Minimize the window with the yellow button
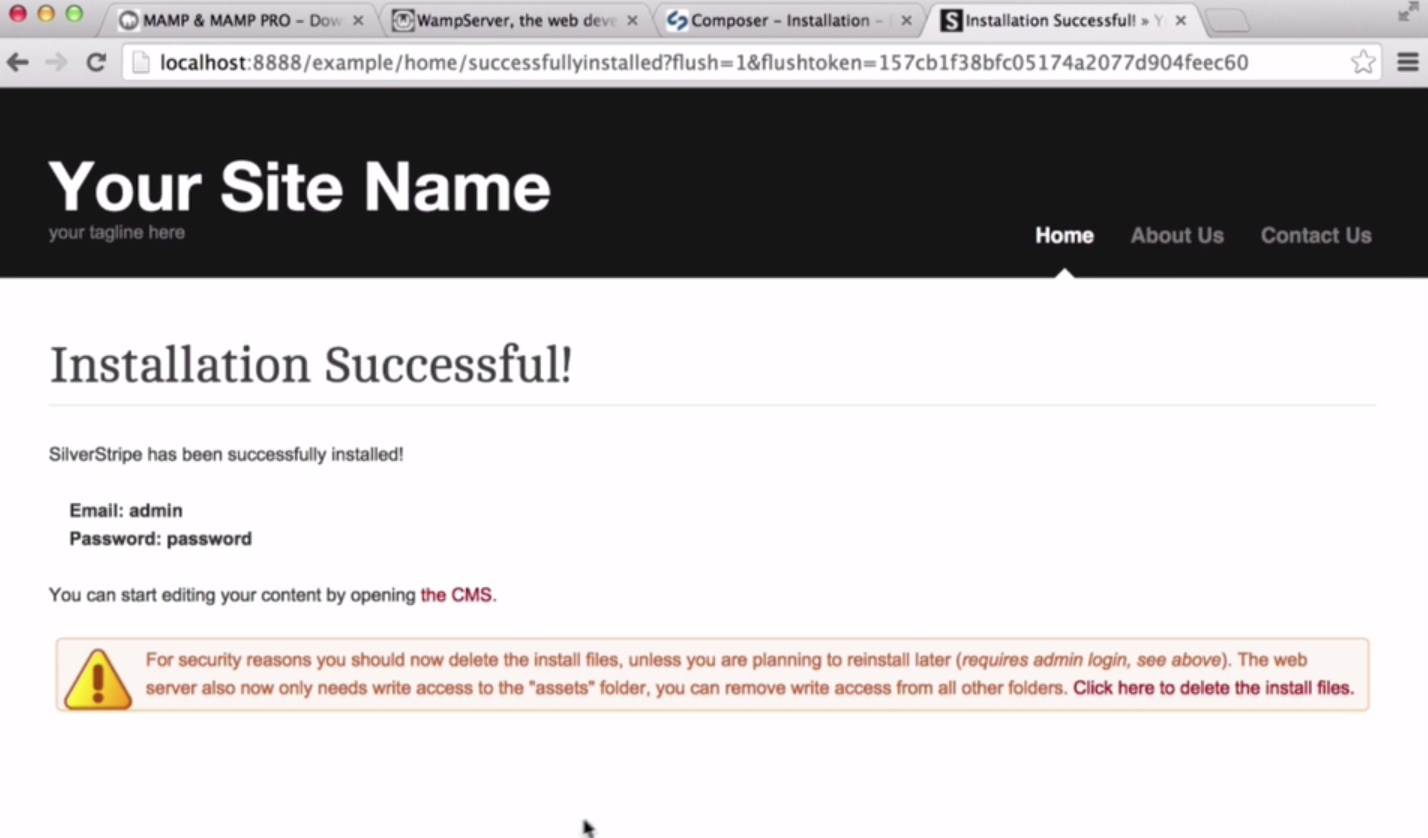This screenshot has height=838, width=1428. 46,14
